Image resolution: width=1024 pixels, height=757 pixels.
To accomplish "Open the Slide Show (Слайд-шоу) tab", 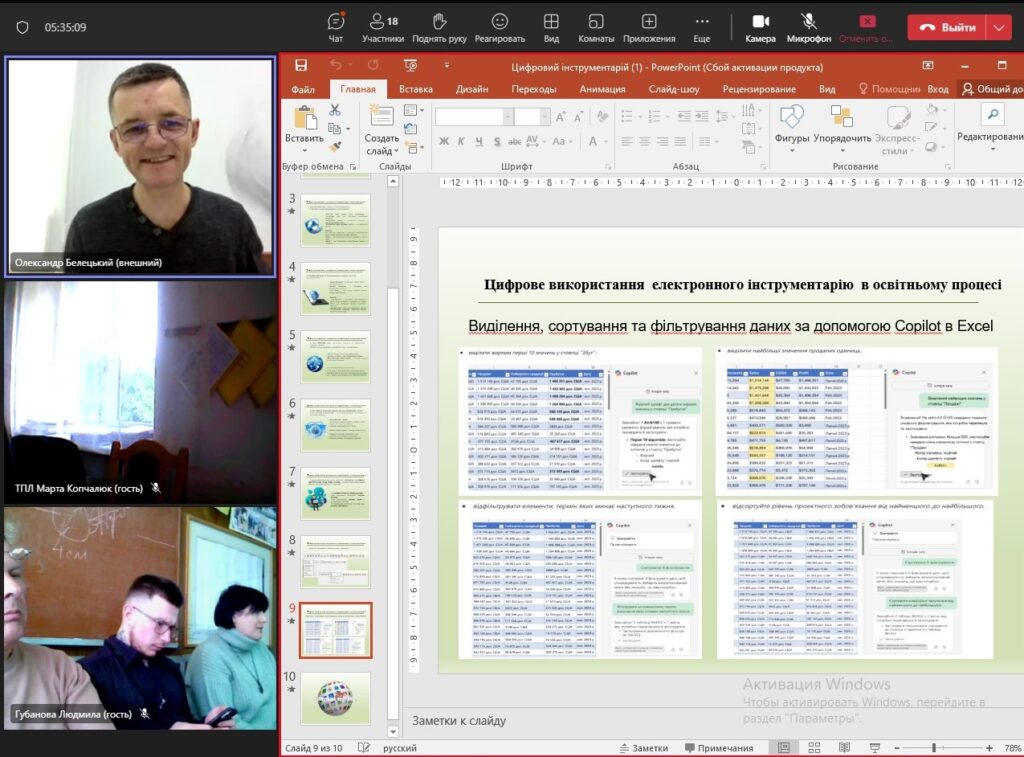I will [x=673, y=89].
